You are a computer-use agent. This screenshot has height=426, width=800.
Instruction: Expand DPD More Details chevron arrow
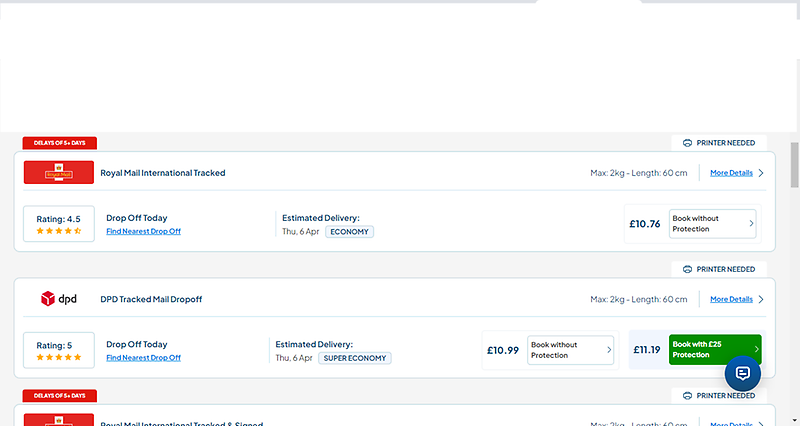pyautogui.click(x=761, y=299)
